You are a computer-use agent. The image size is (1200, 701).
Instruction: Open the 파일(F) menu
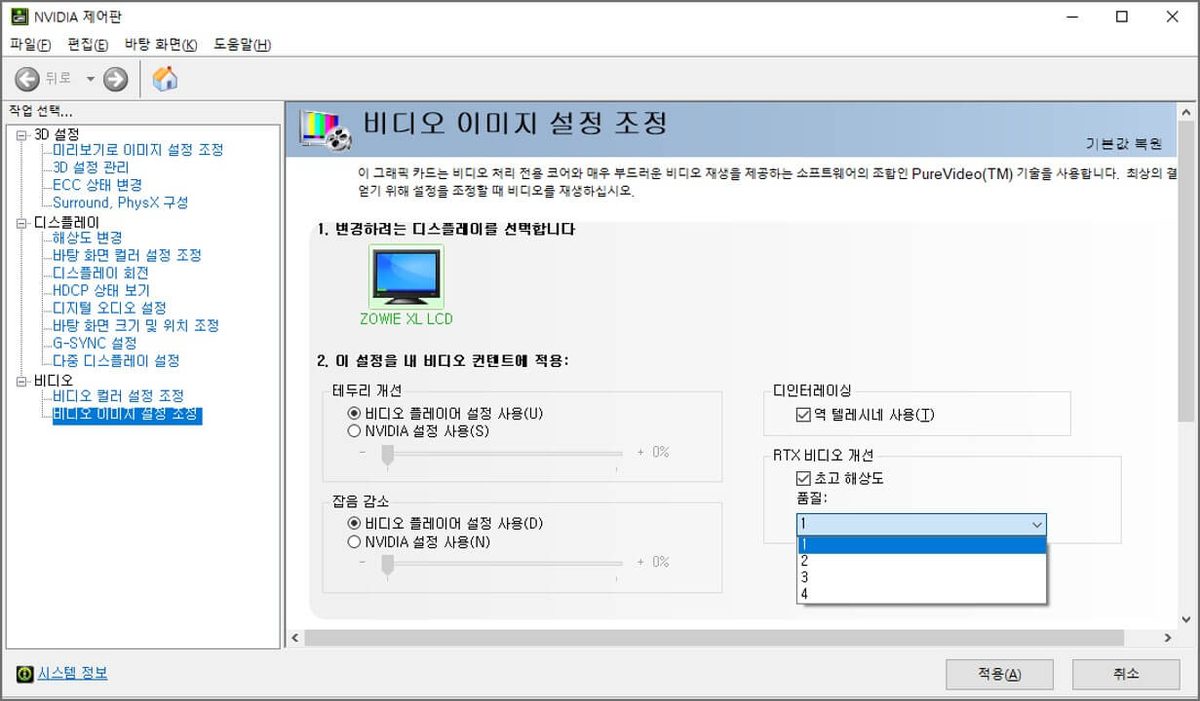(30, 45)
